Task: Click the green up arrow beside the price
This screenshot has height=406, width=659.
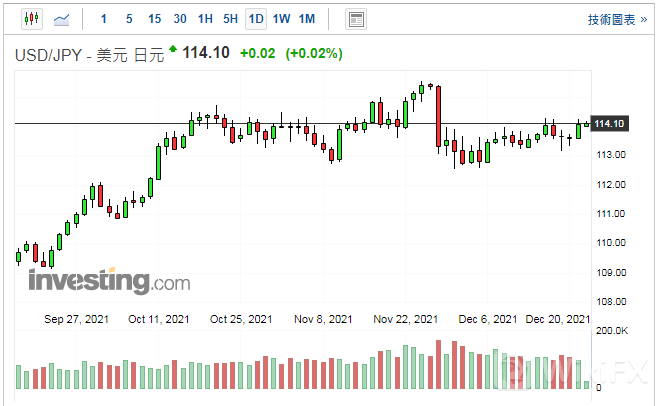Action: [173, 50]
